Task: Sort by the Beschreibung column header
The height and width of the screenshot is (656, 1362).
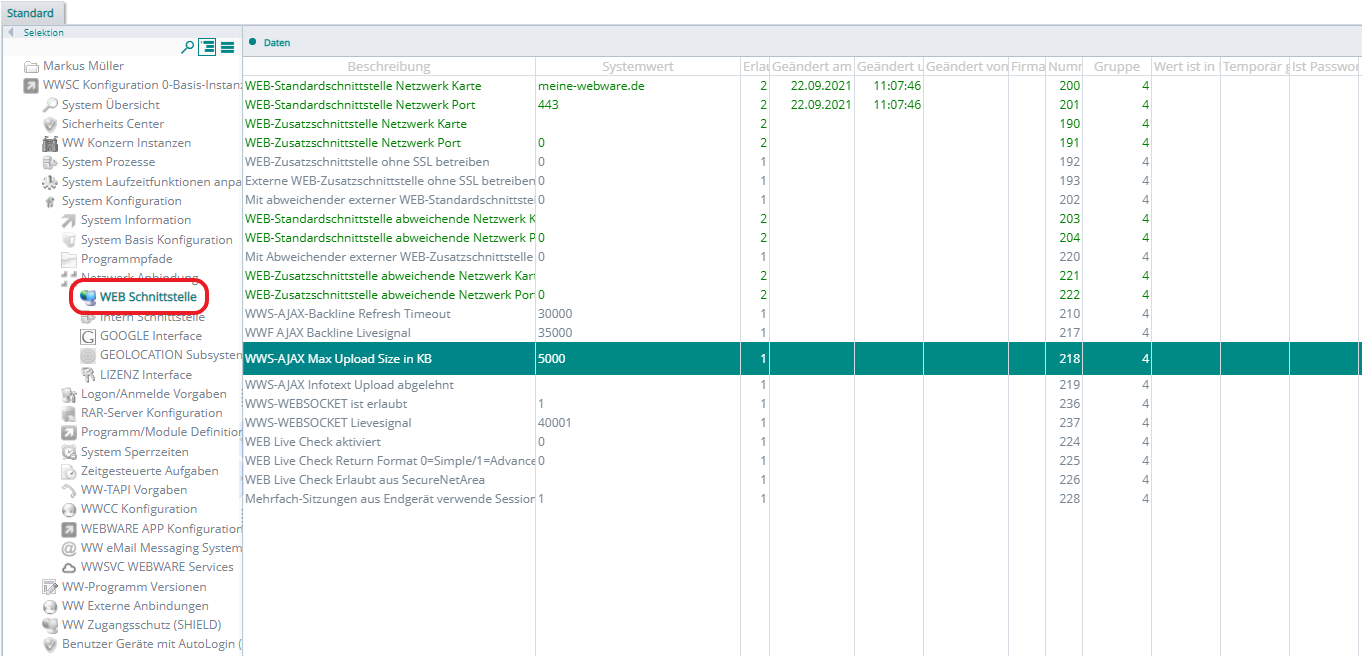Action: (x=388, y=66)
